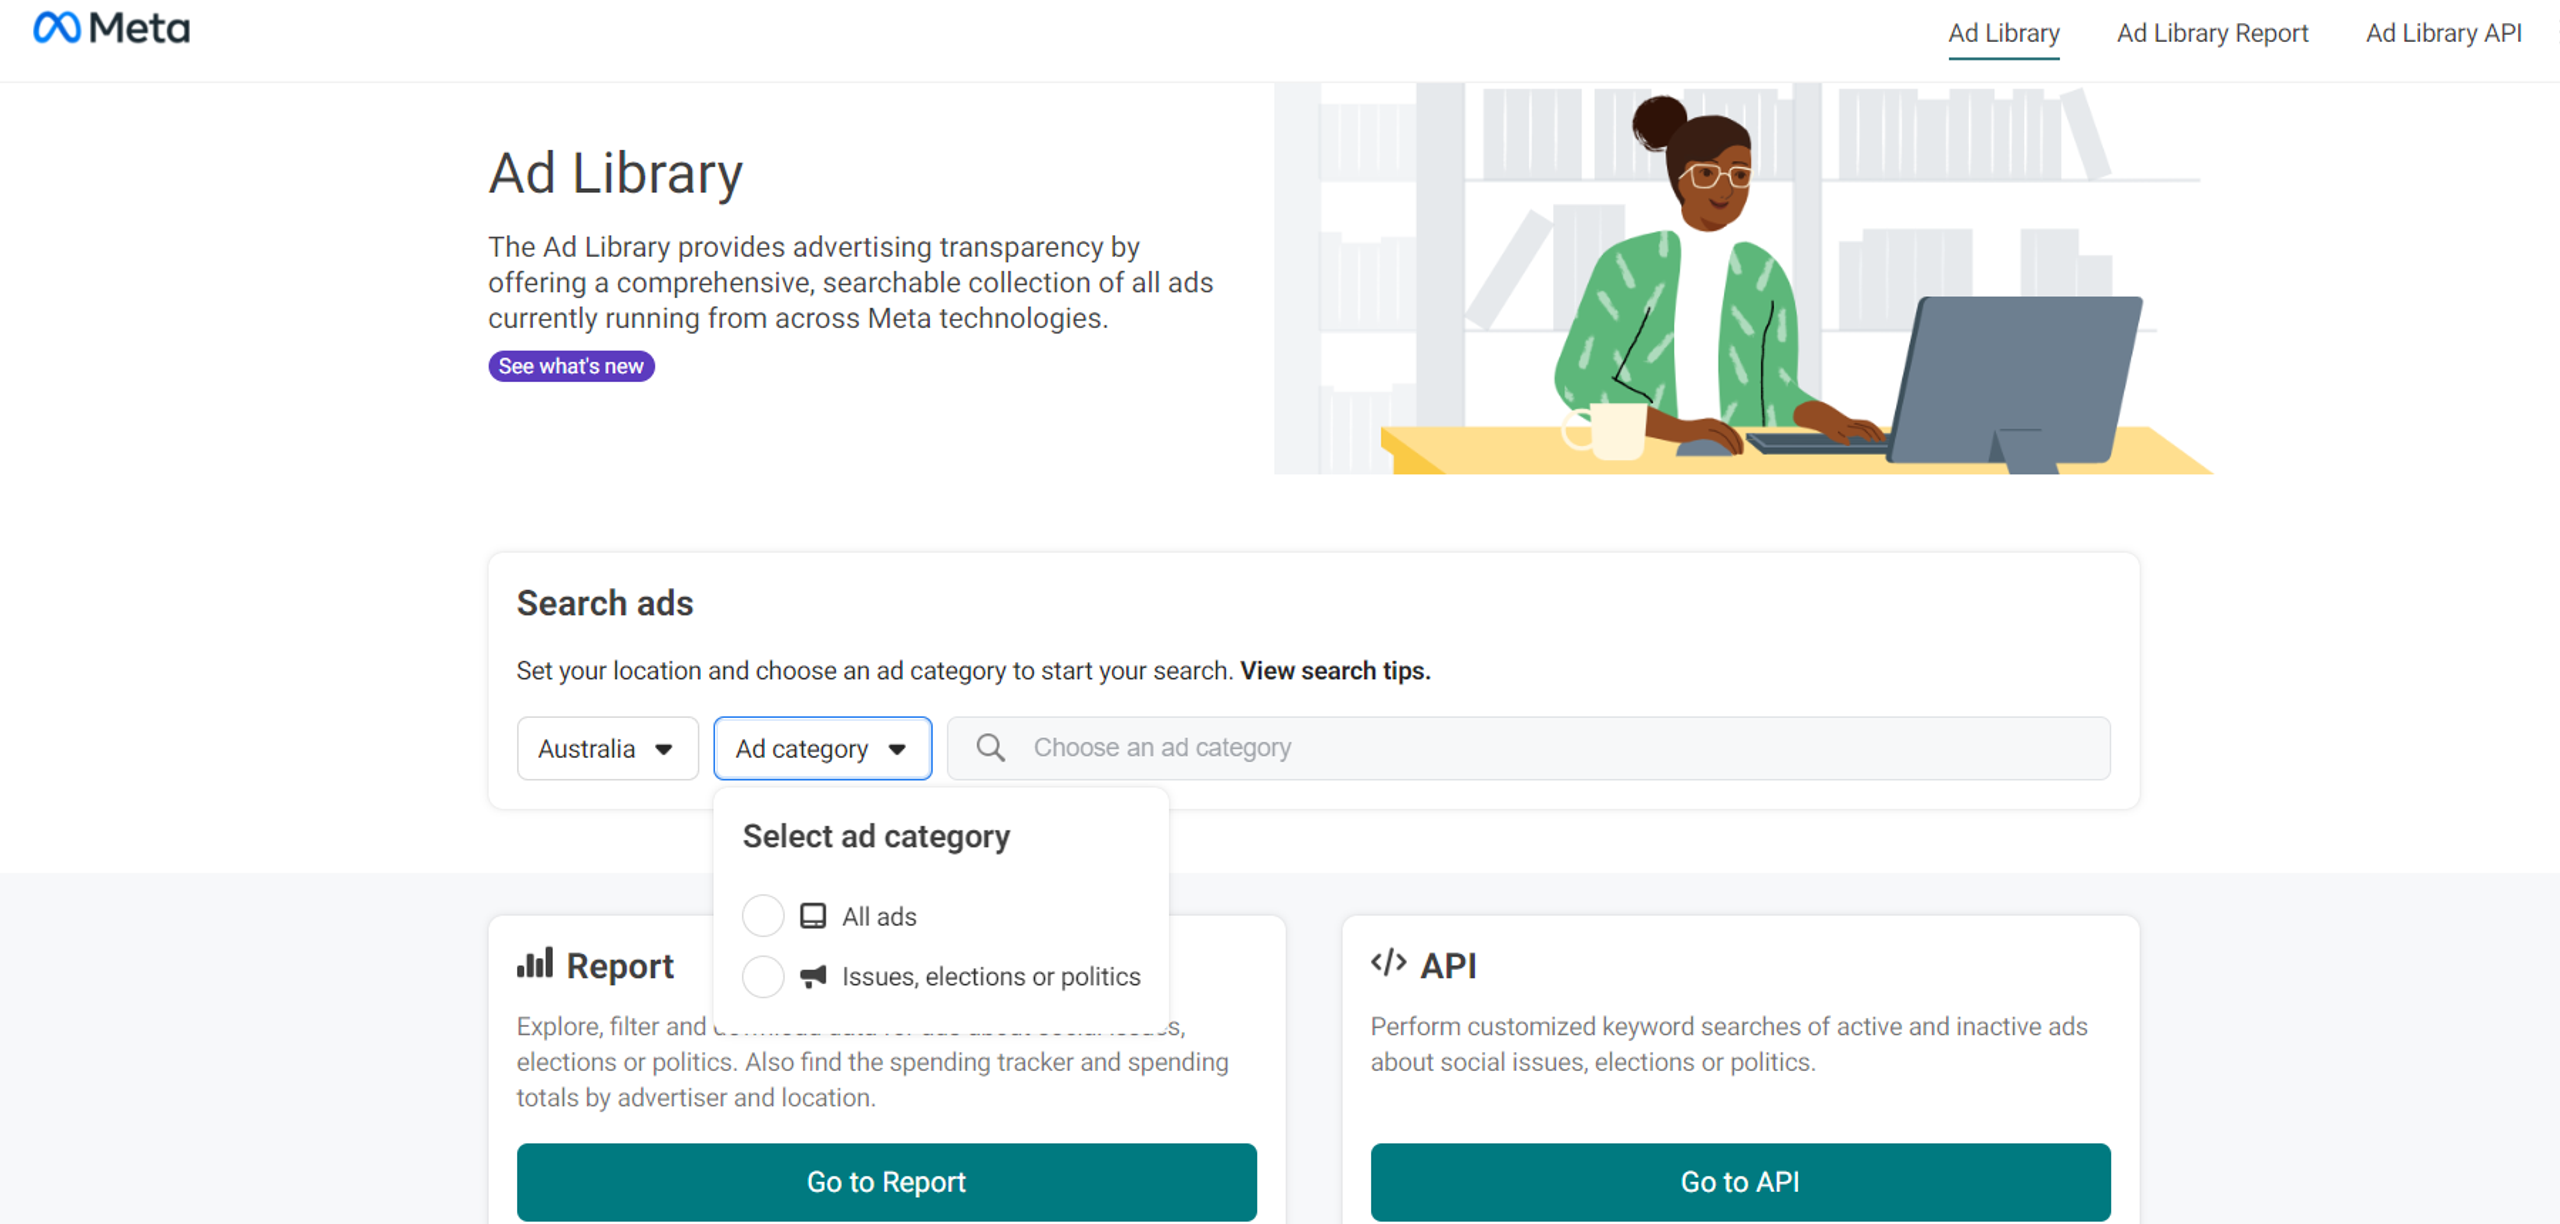
Task: Switch to the Ad Library tab
Action: (x=2003, y=33)
